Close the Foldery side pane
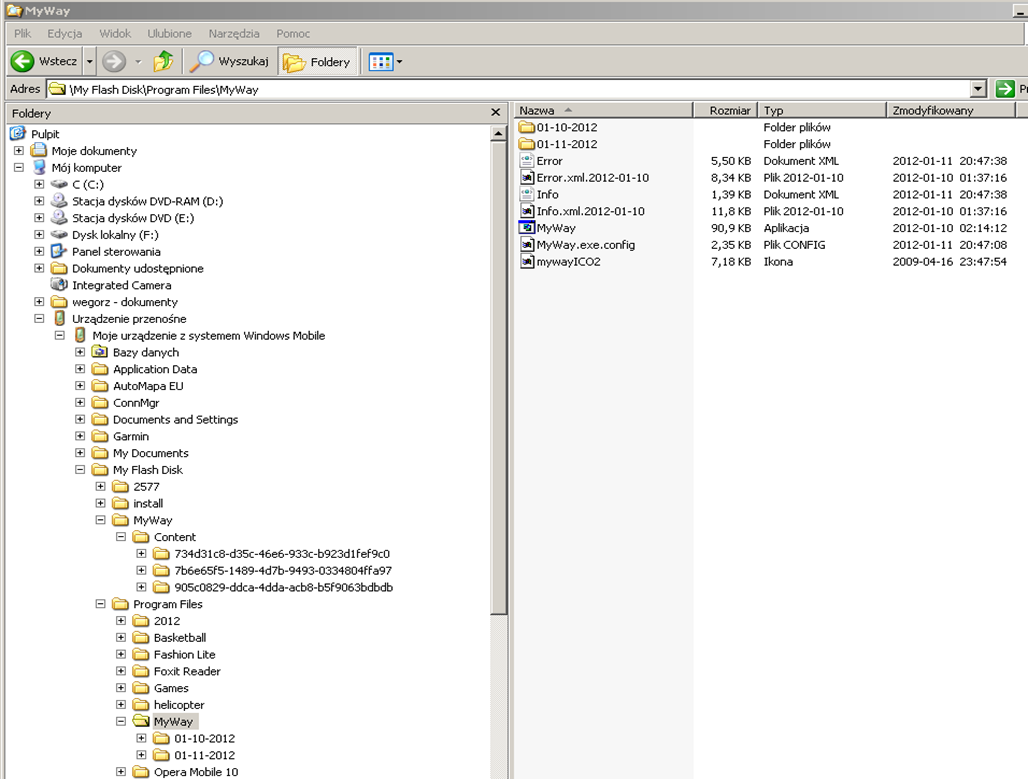This screenshot has width=1028, height=779. (496, 113)
